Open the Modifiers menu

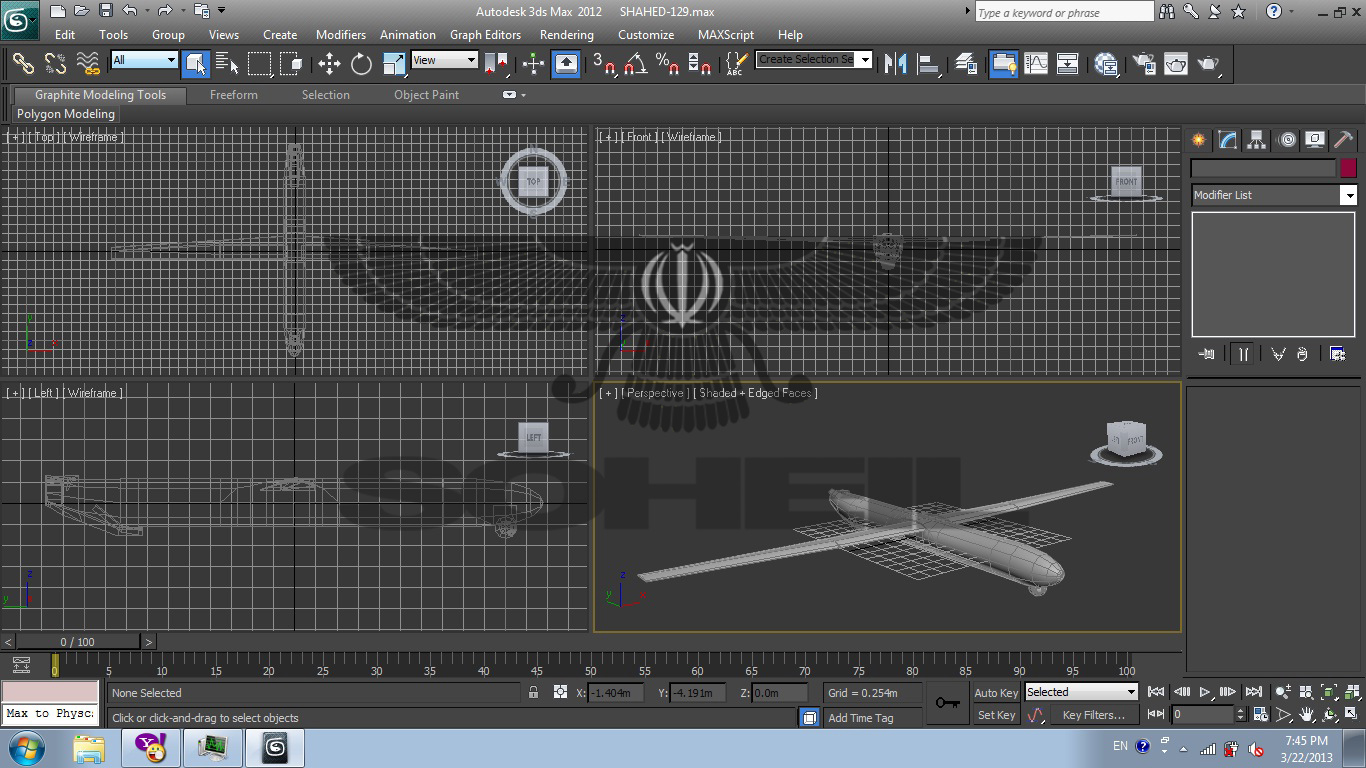341,34
